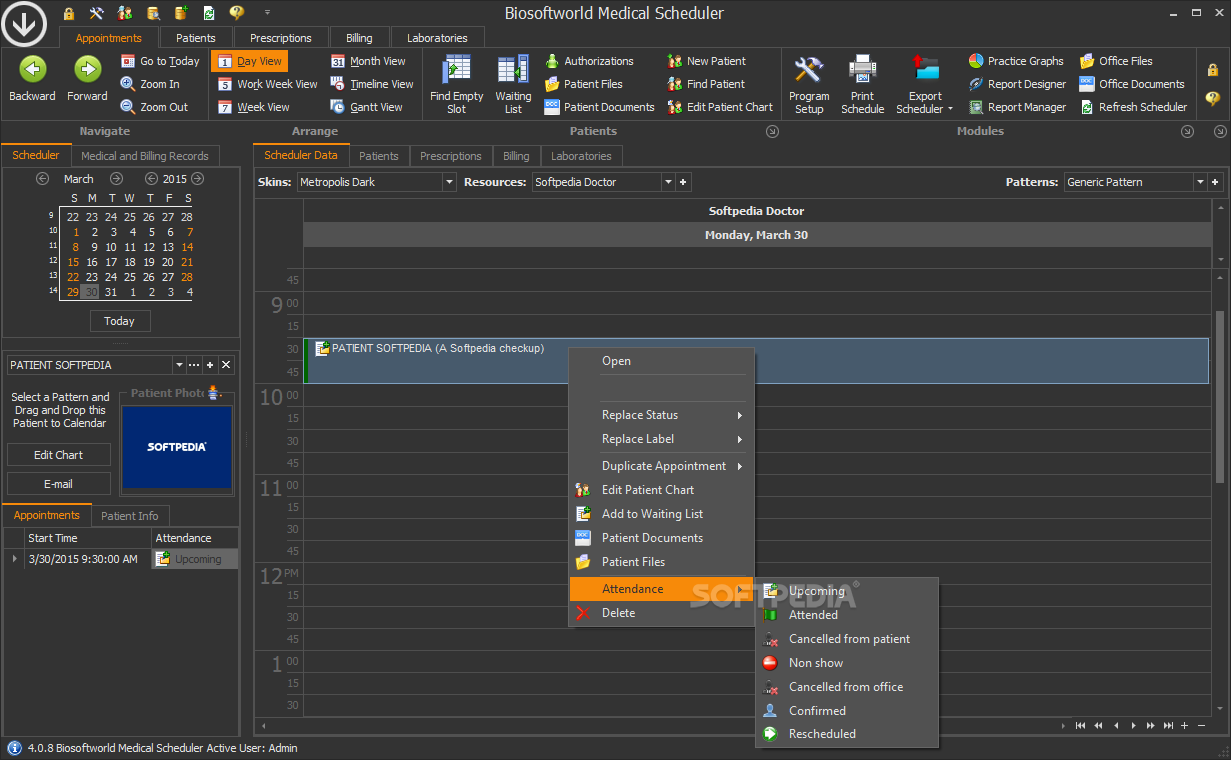This screenshot has height=760, width=1231.
Task: Set attendance to Confirmed
Action: (847, 711)
